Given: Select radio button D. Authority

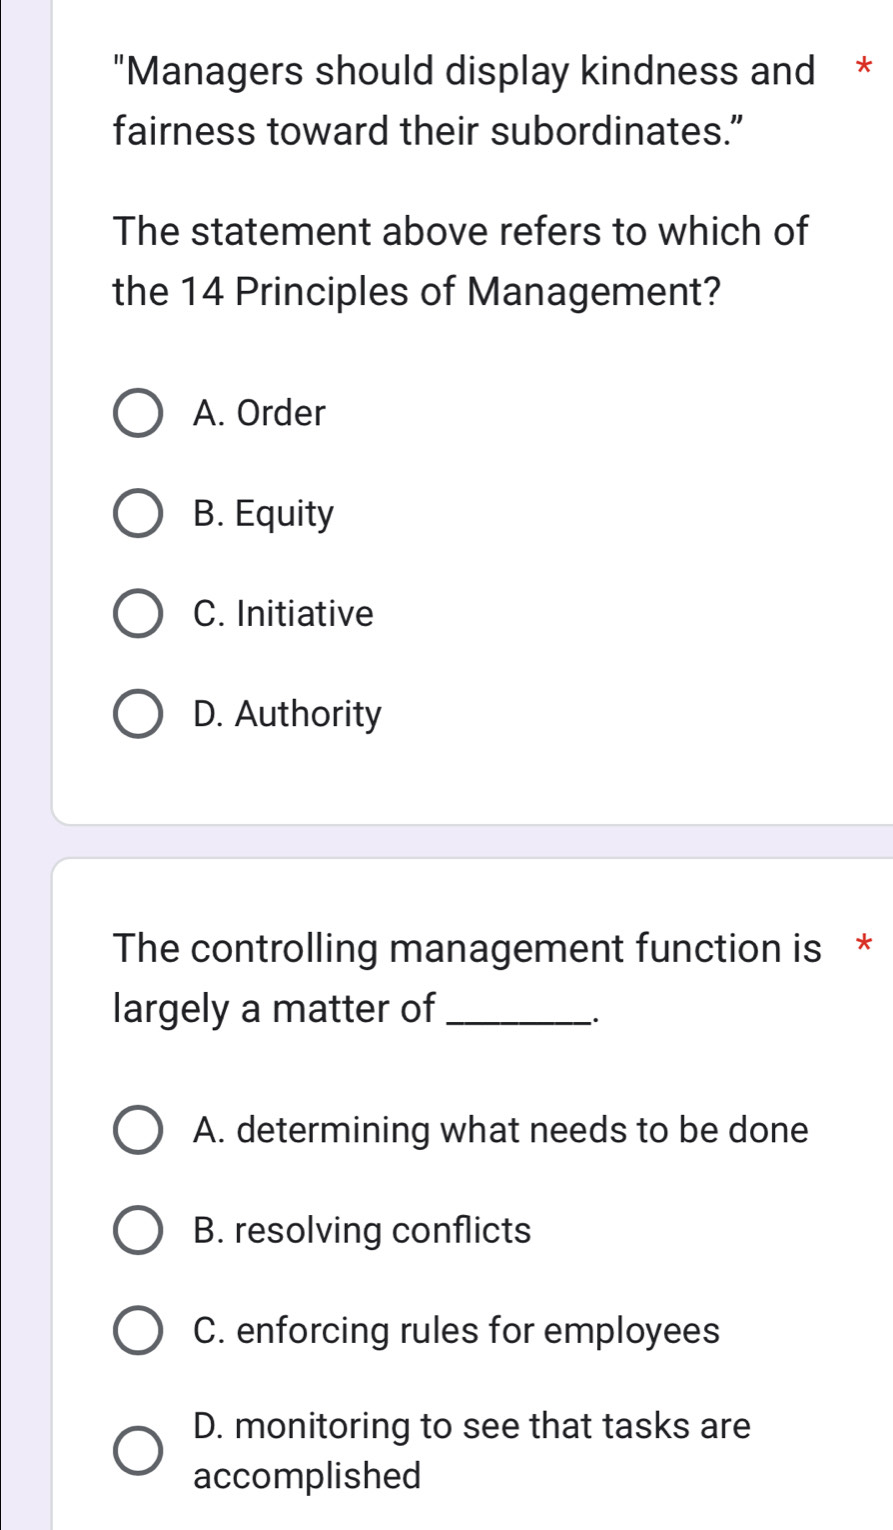Looking at the screenshot, I should pyautogui.click(x=139, y=713).
